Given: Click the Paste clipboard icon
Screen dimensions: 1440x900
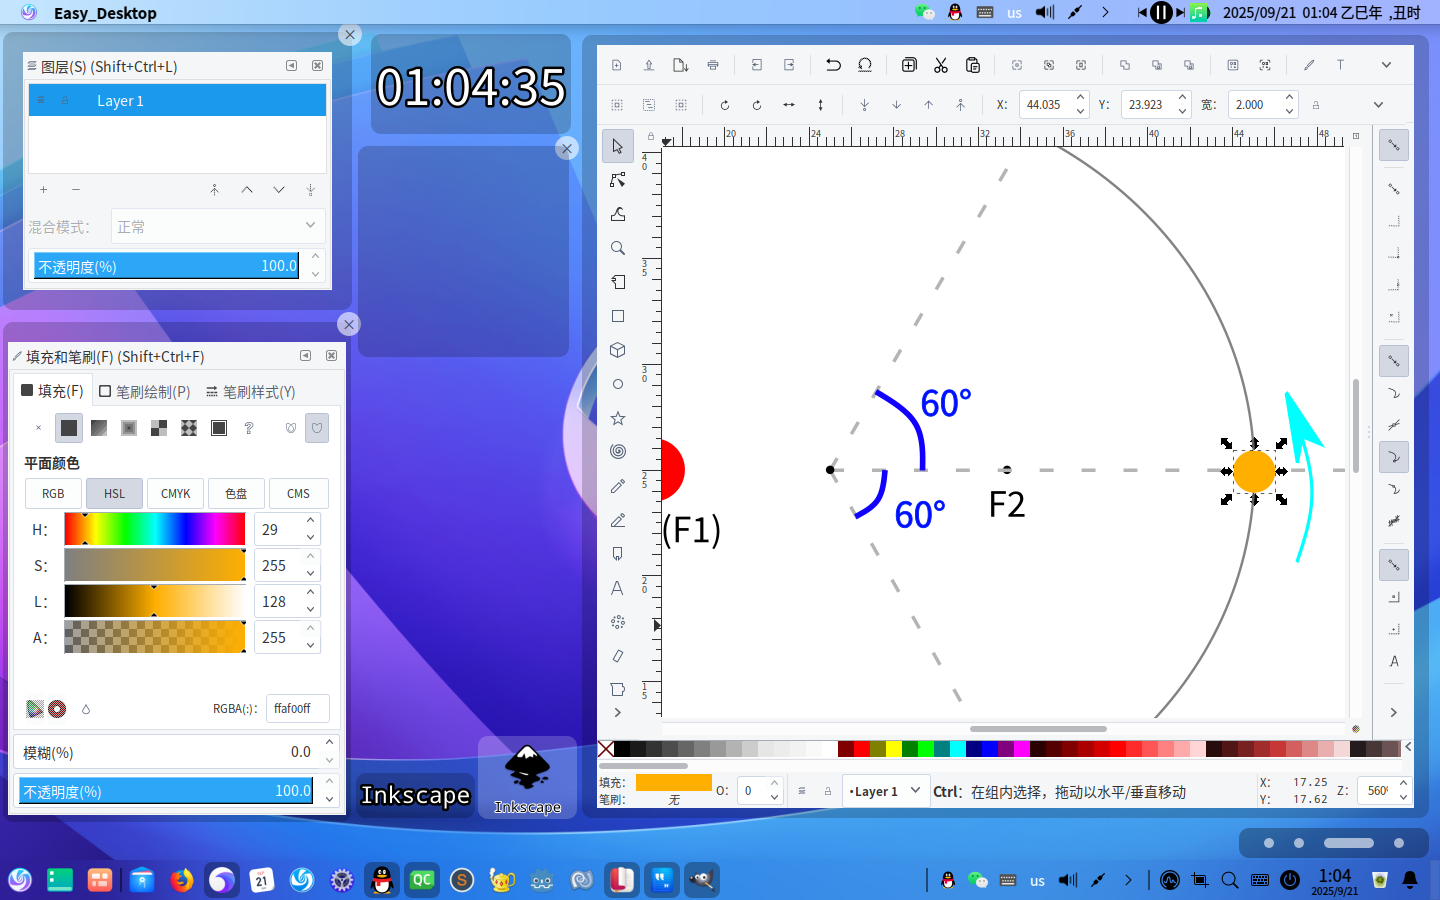Looking at the screenshot, I should pos(973,65).
